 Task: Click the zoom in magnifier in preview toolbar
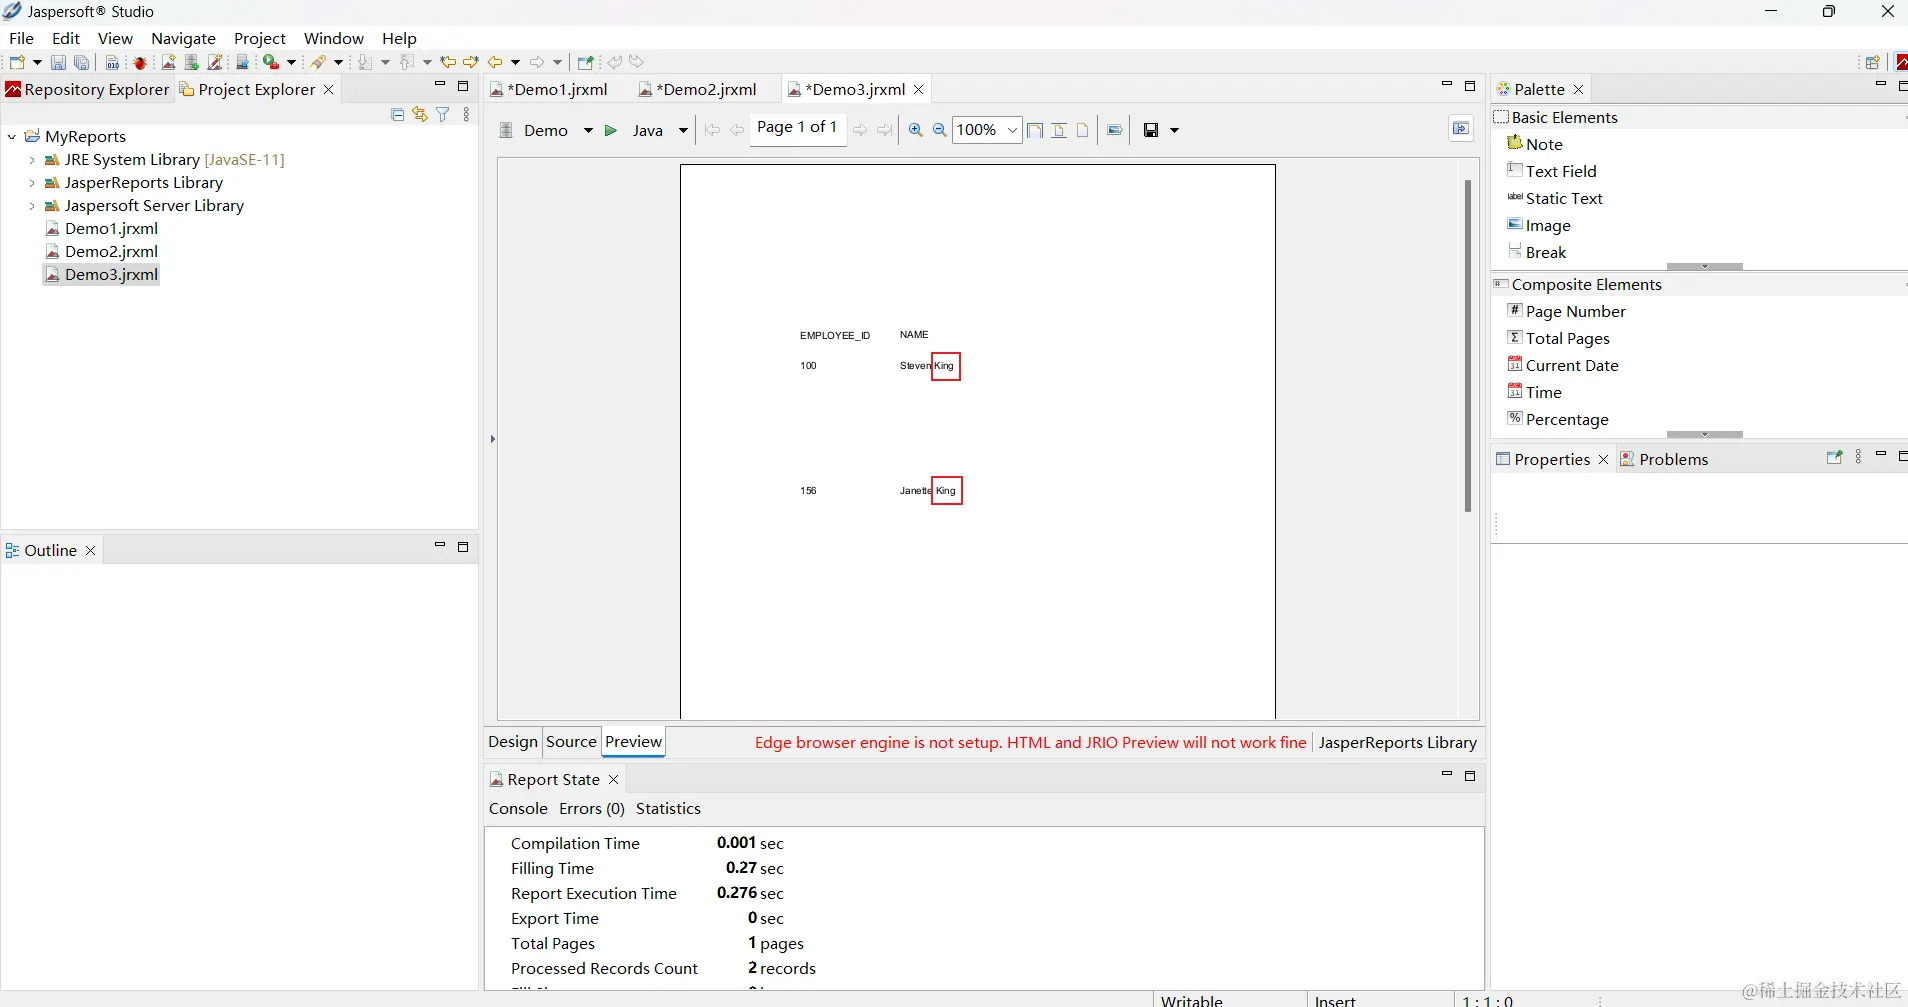tap(915, 130)
